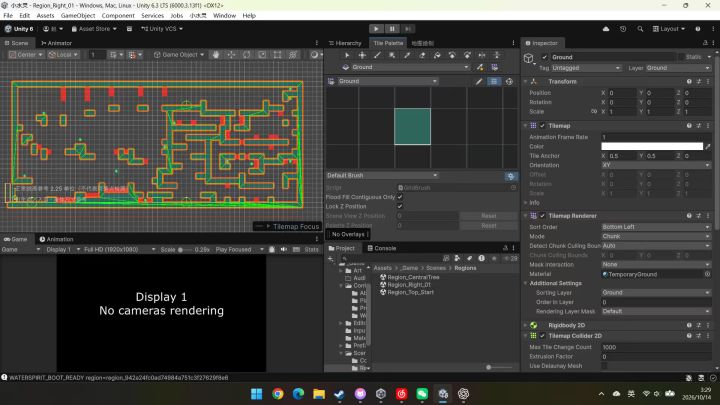This screenshot has width=720, height=405.
Task: Click the Play button
Action: coord(376,29)
